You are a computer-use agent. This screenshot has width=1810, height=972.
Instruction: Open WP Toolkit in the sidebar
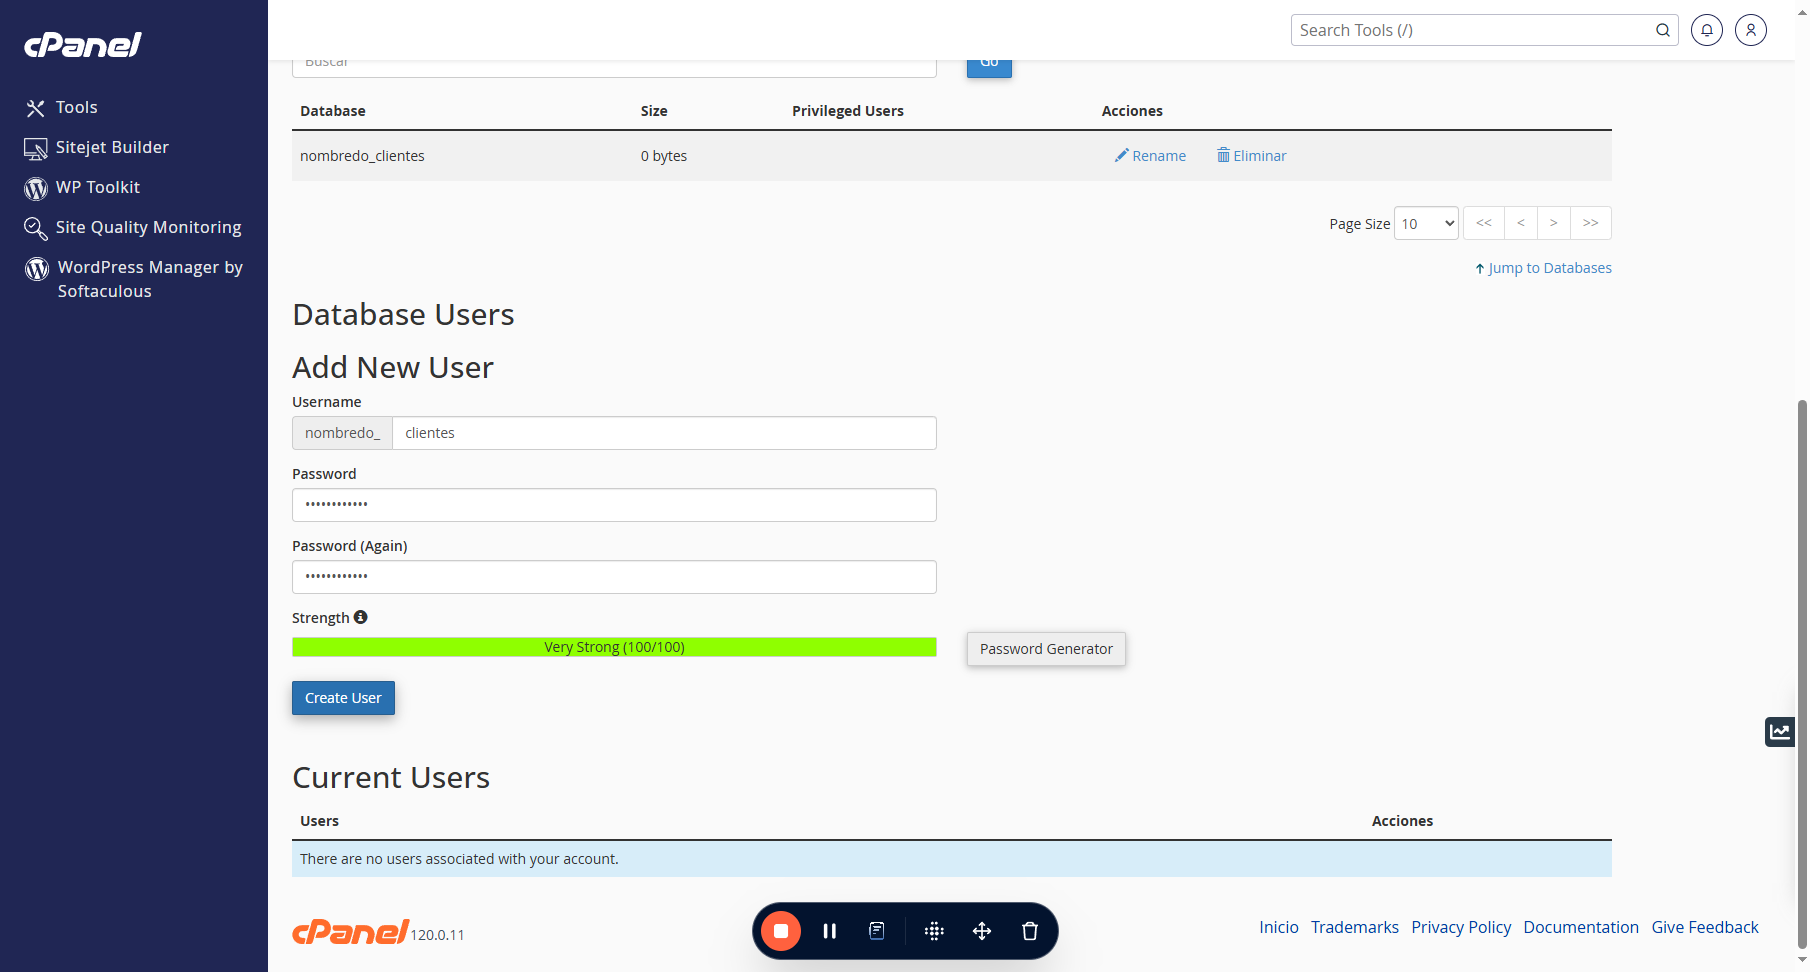pos(97,187)
